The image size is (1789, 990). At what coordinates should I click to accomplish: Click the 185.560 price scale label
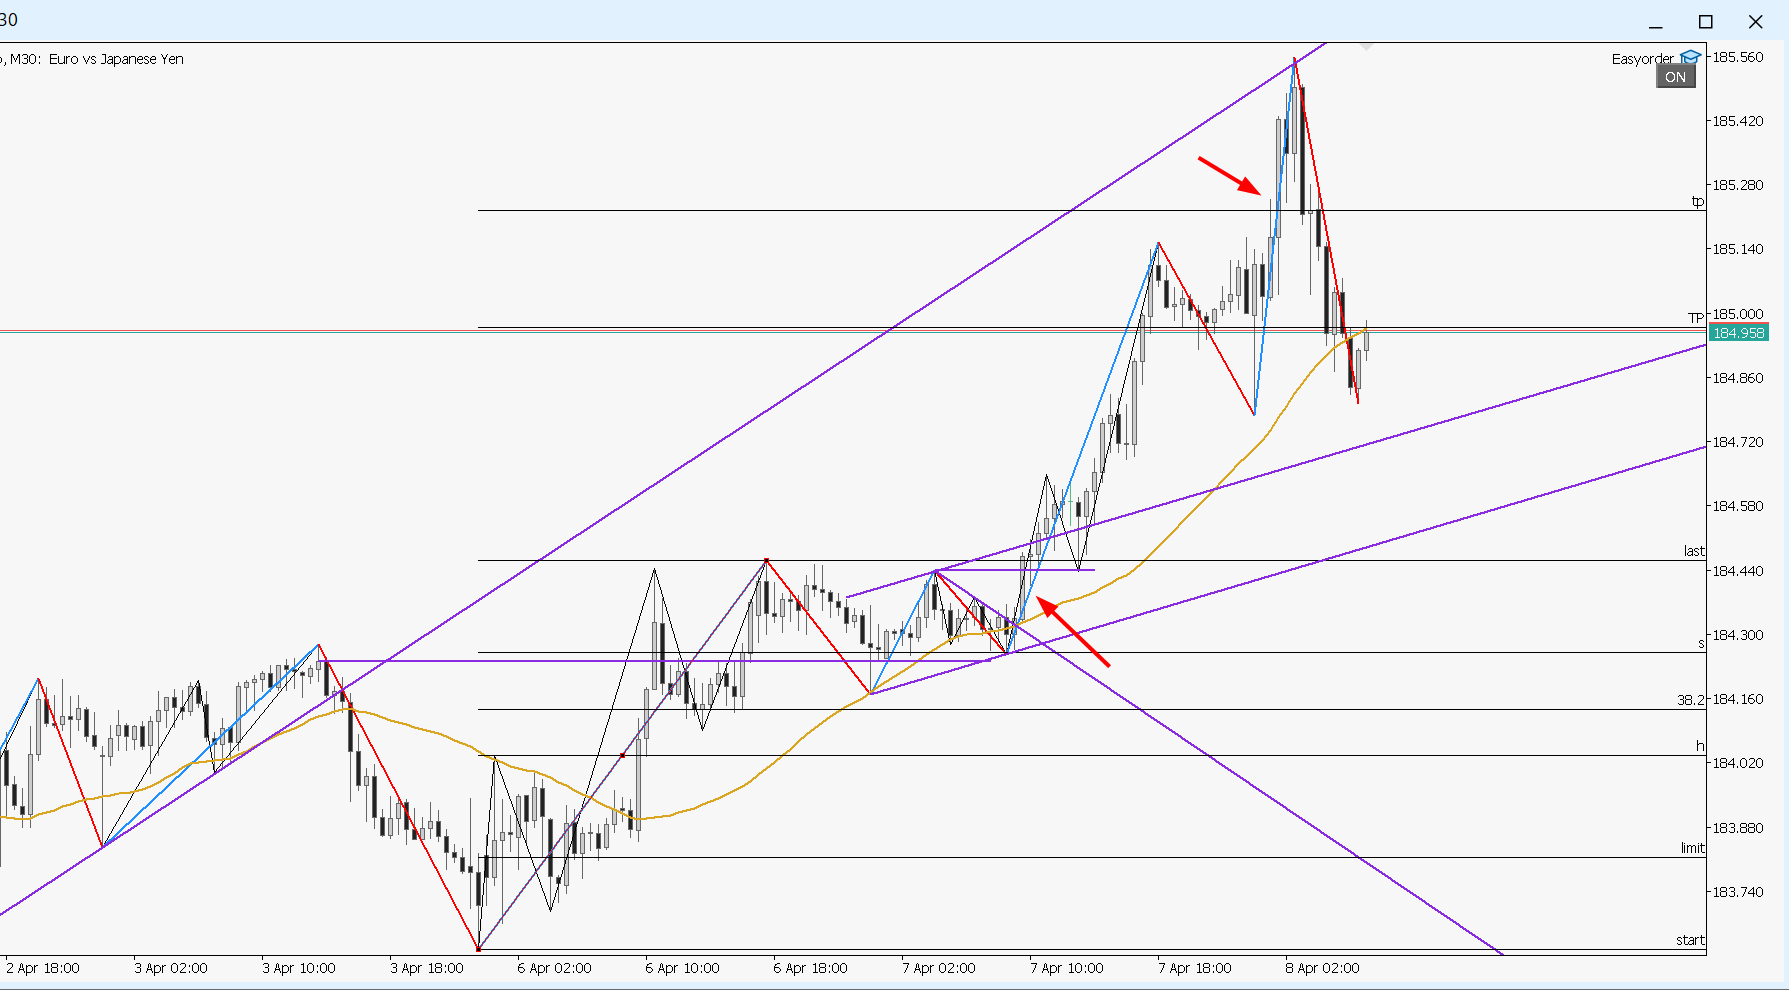tap(1738, 57)
